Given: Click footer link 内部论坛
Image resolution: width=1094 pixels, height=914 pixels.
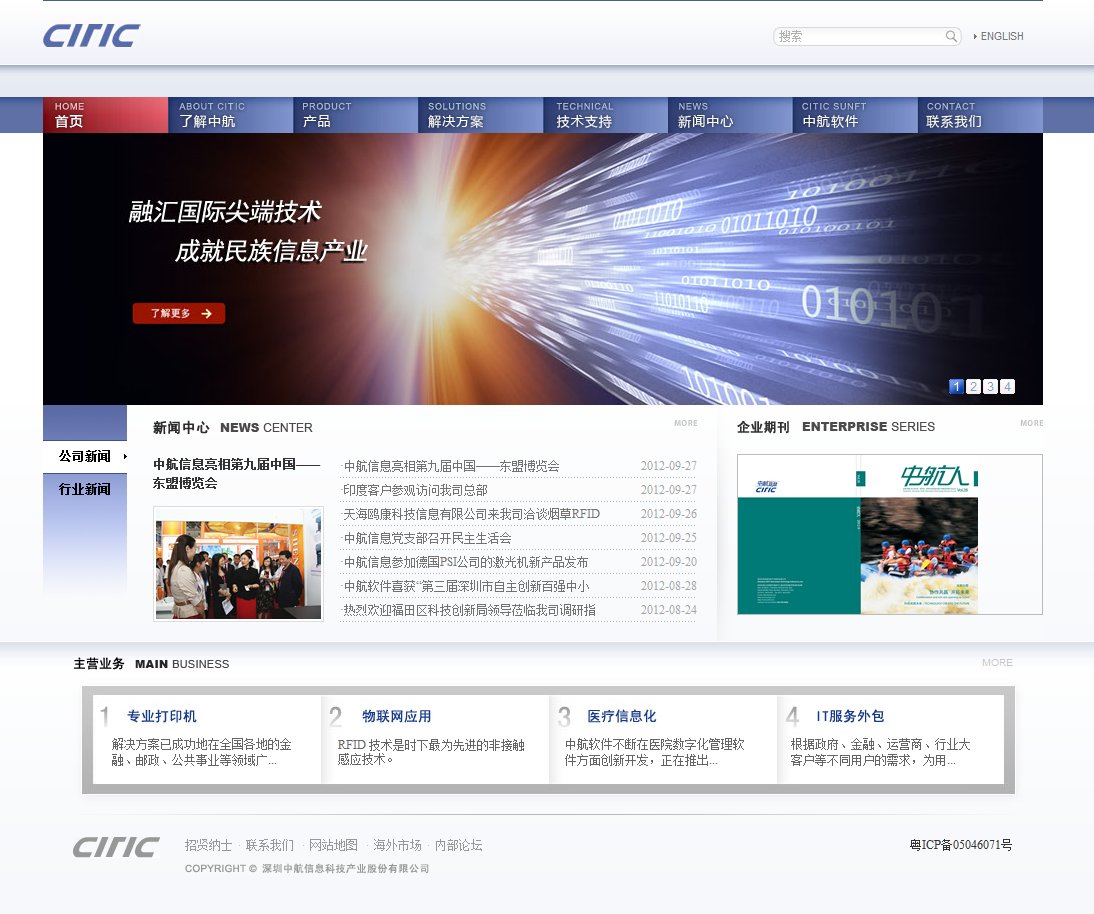Looking at the screenshot, I should click(x=458, y=846).
